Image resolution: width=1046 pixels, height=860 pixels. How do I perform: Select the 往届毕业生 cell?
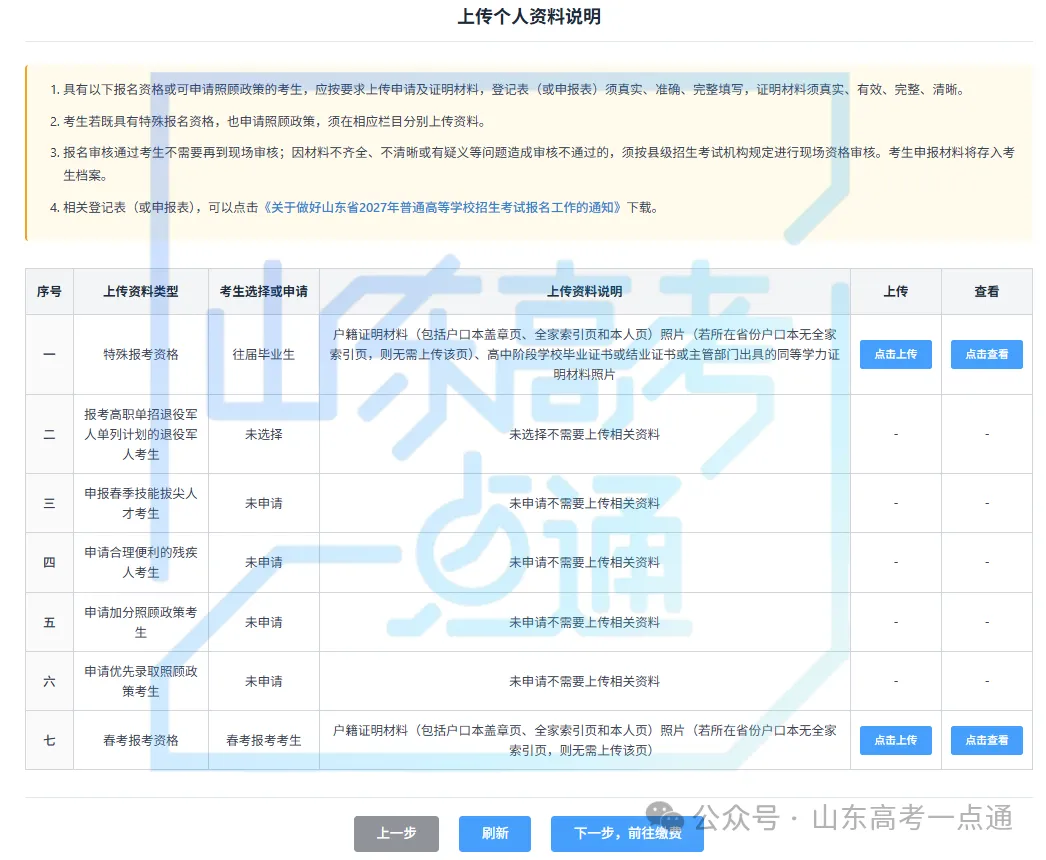point(264,354)
